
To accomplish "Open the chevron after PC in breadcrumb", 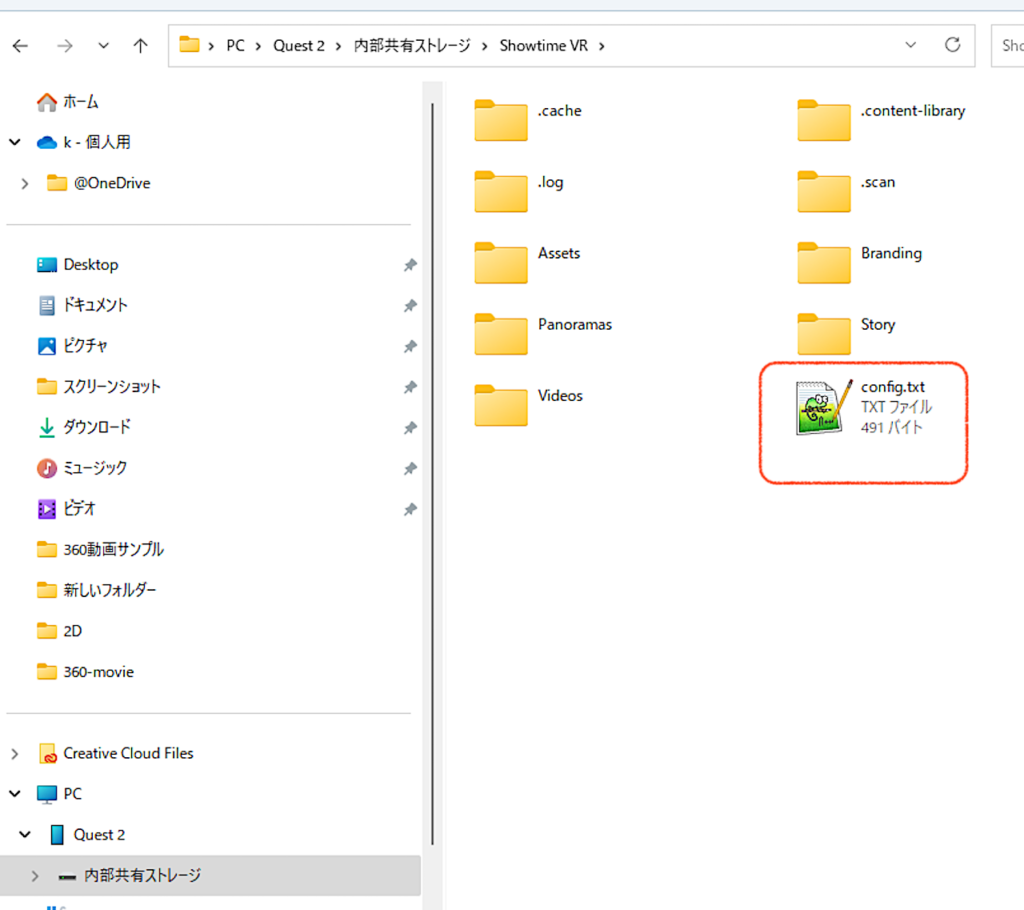I will [259, 46].
